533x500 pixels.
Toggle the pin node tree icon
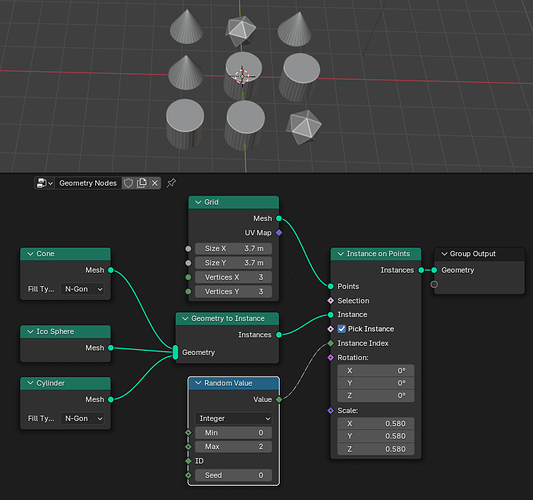[171, 183]
